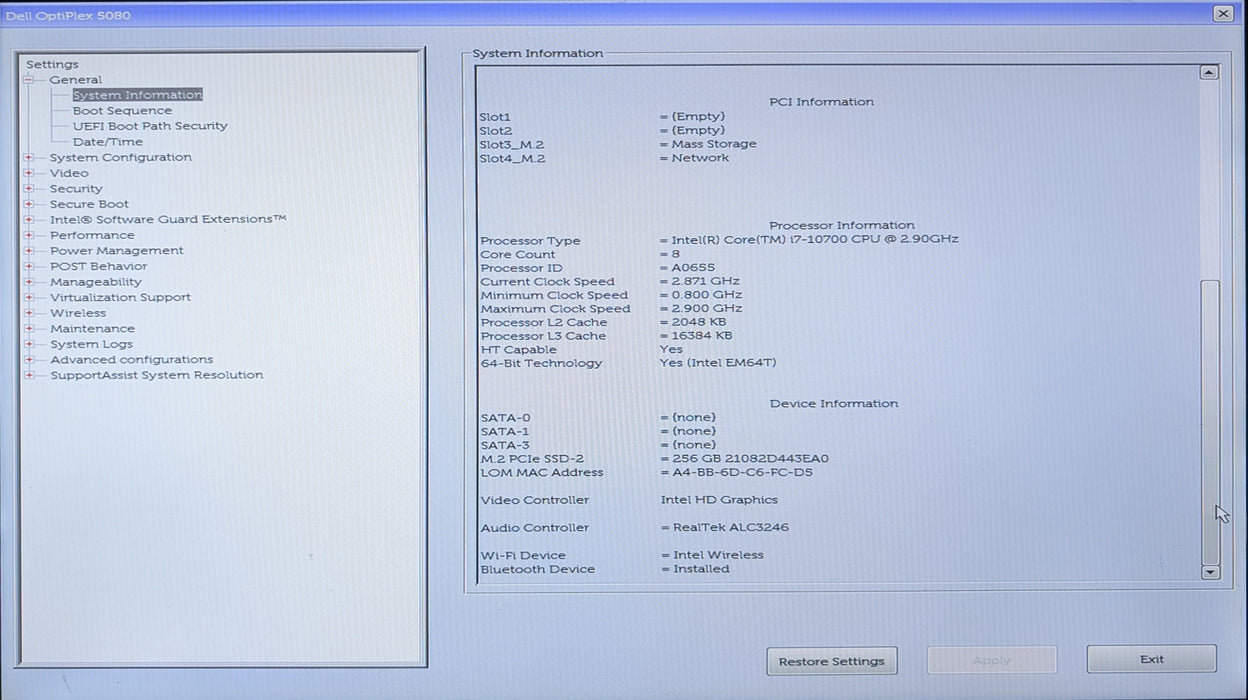The image size is (1248, 700).
Task: Select the Performance category
Action: [92, 235]
